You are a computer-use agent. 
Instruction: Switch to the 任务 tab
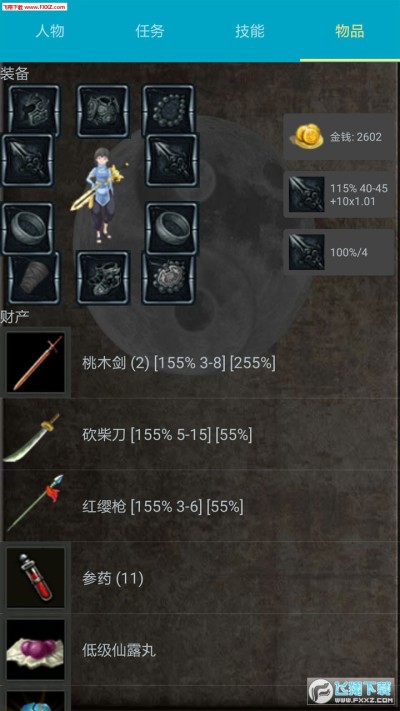click(x=150, y=31)
